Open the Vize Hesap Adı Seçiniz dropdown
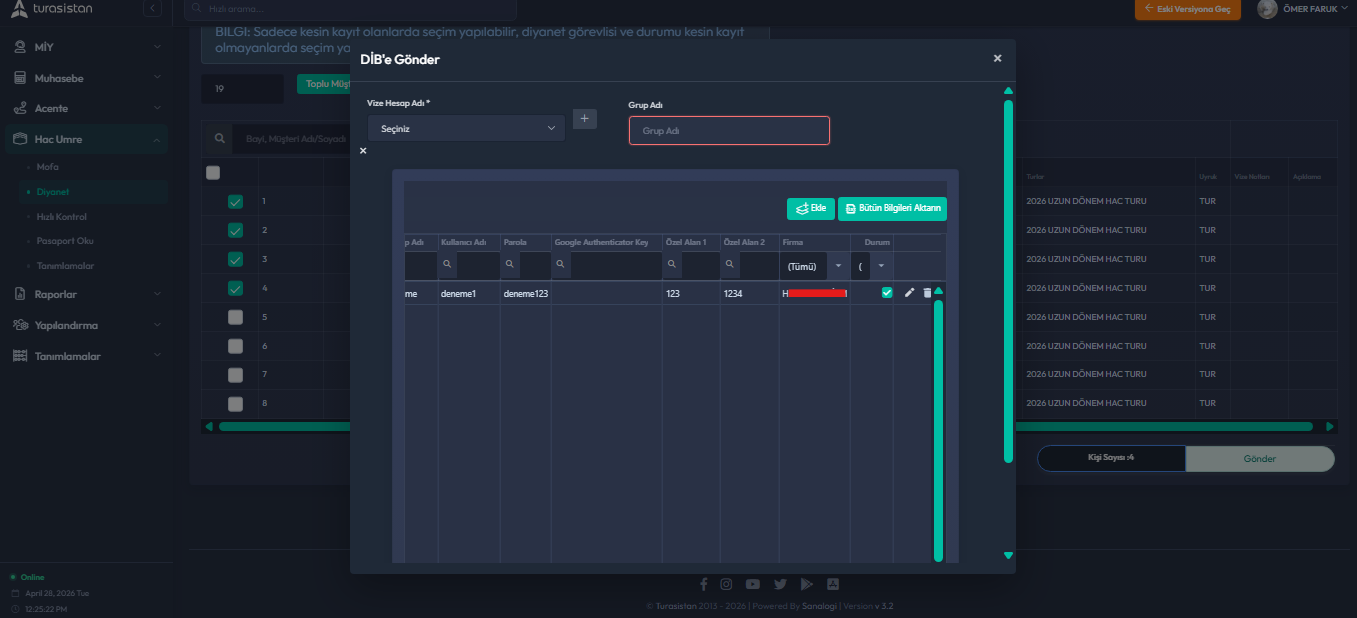This screenshot has width=1357, height=618. pos(466,129)
